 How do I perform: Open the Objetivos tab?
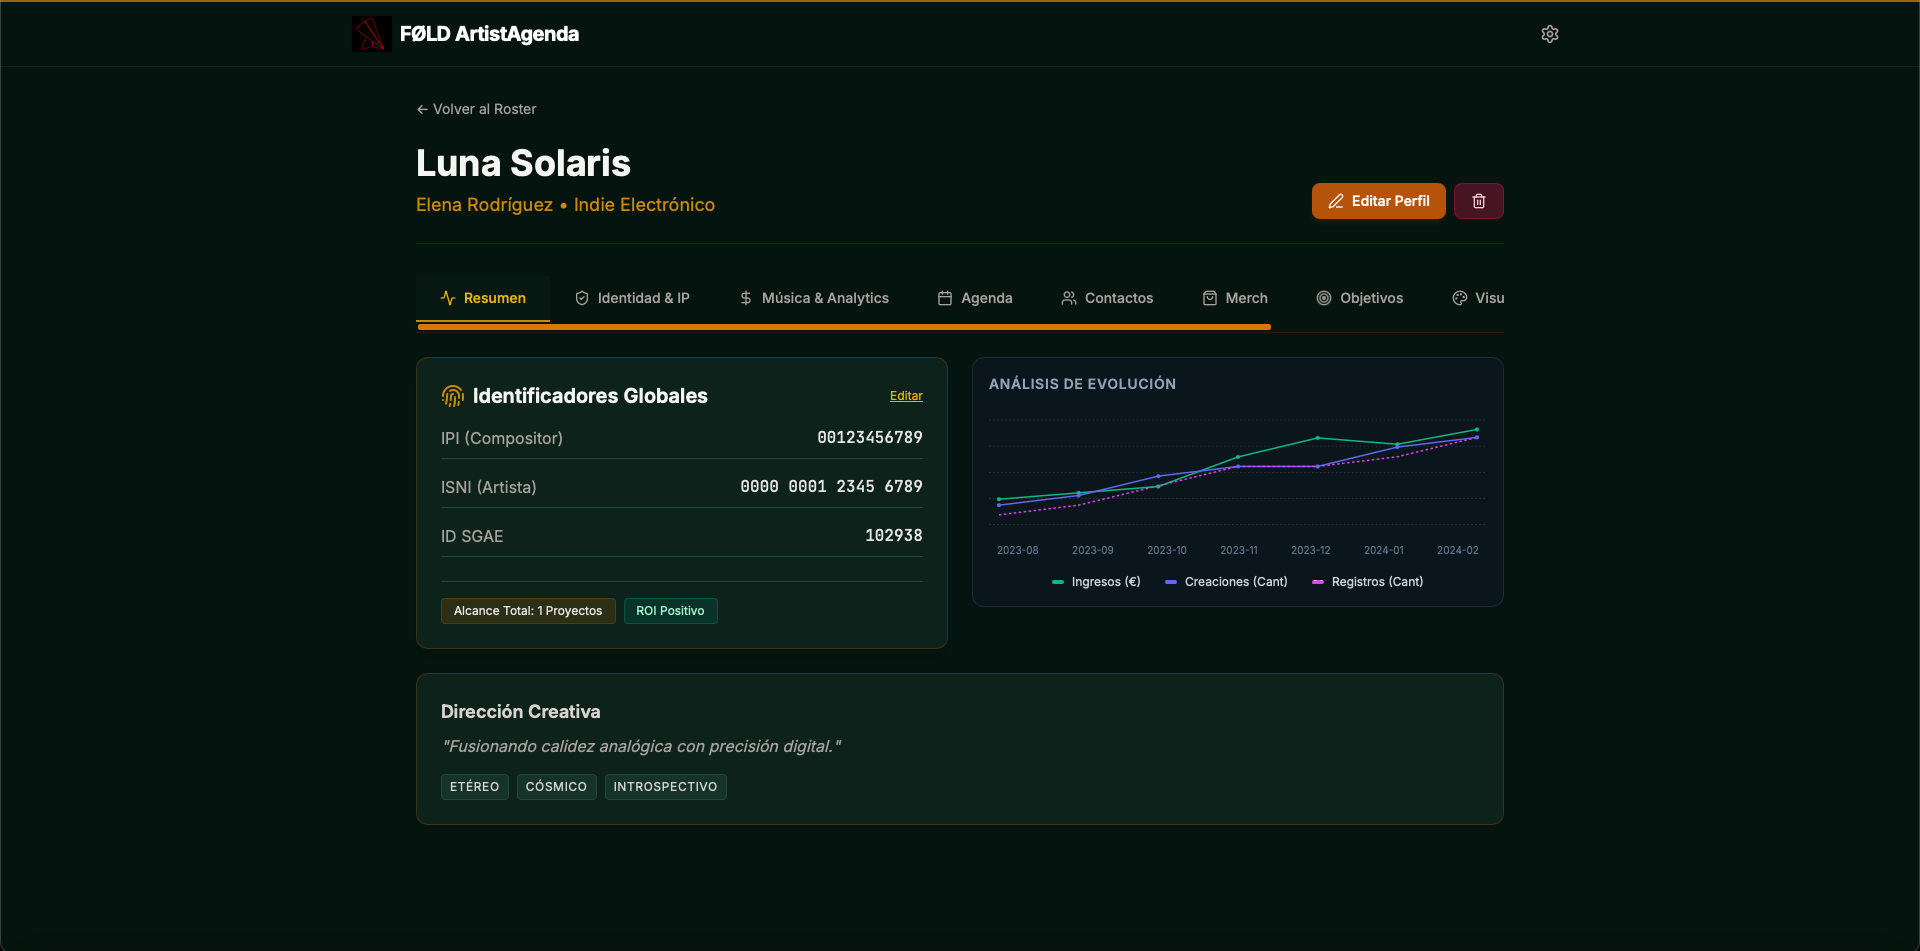click(1360, 298)
